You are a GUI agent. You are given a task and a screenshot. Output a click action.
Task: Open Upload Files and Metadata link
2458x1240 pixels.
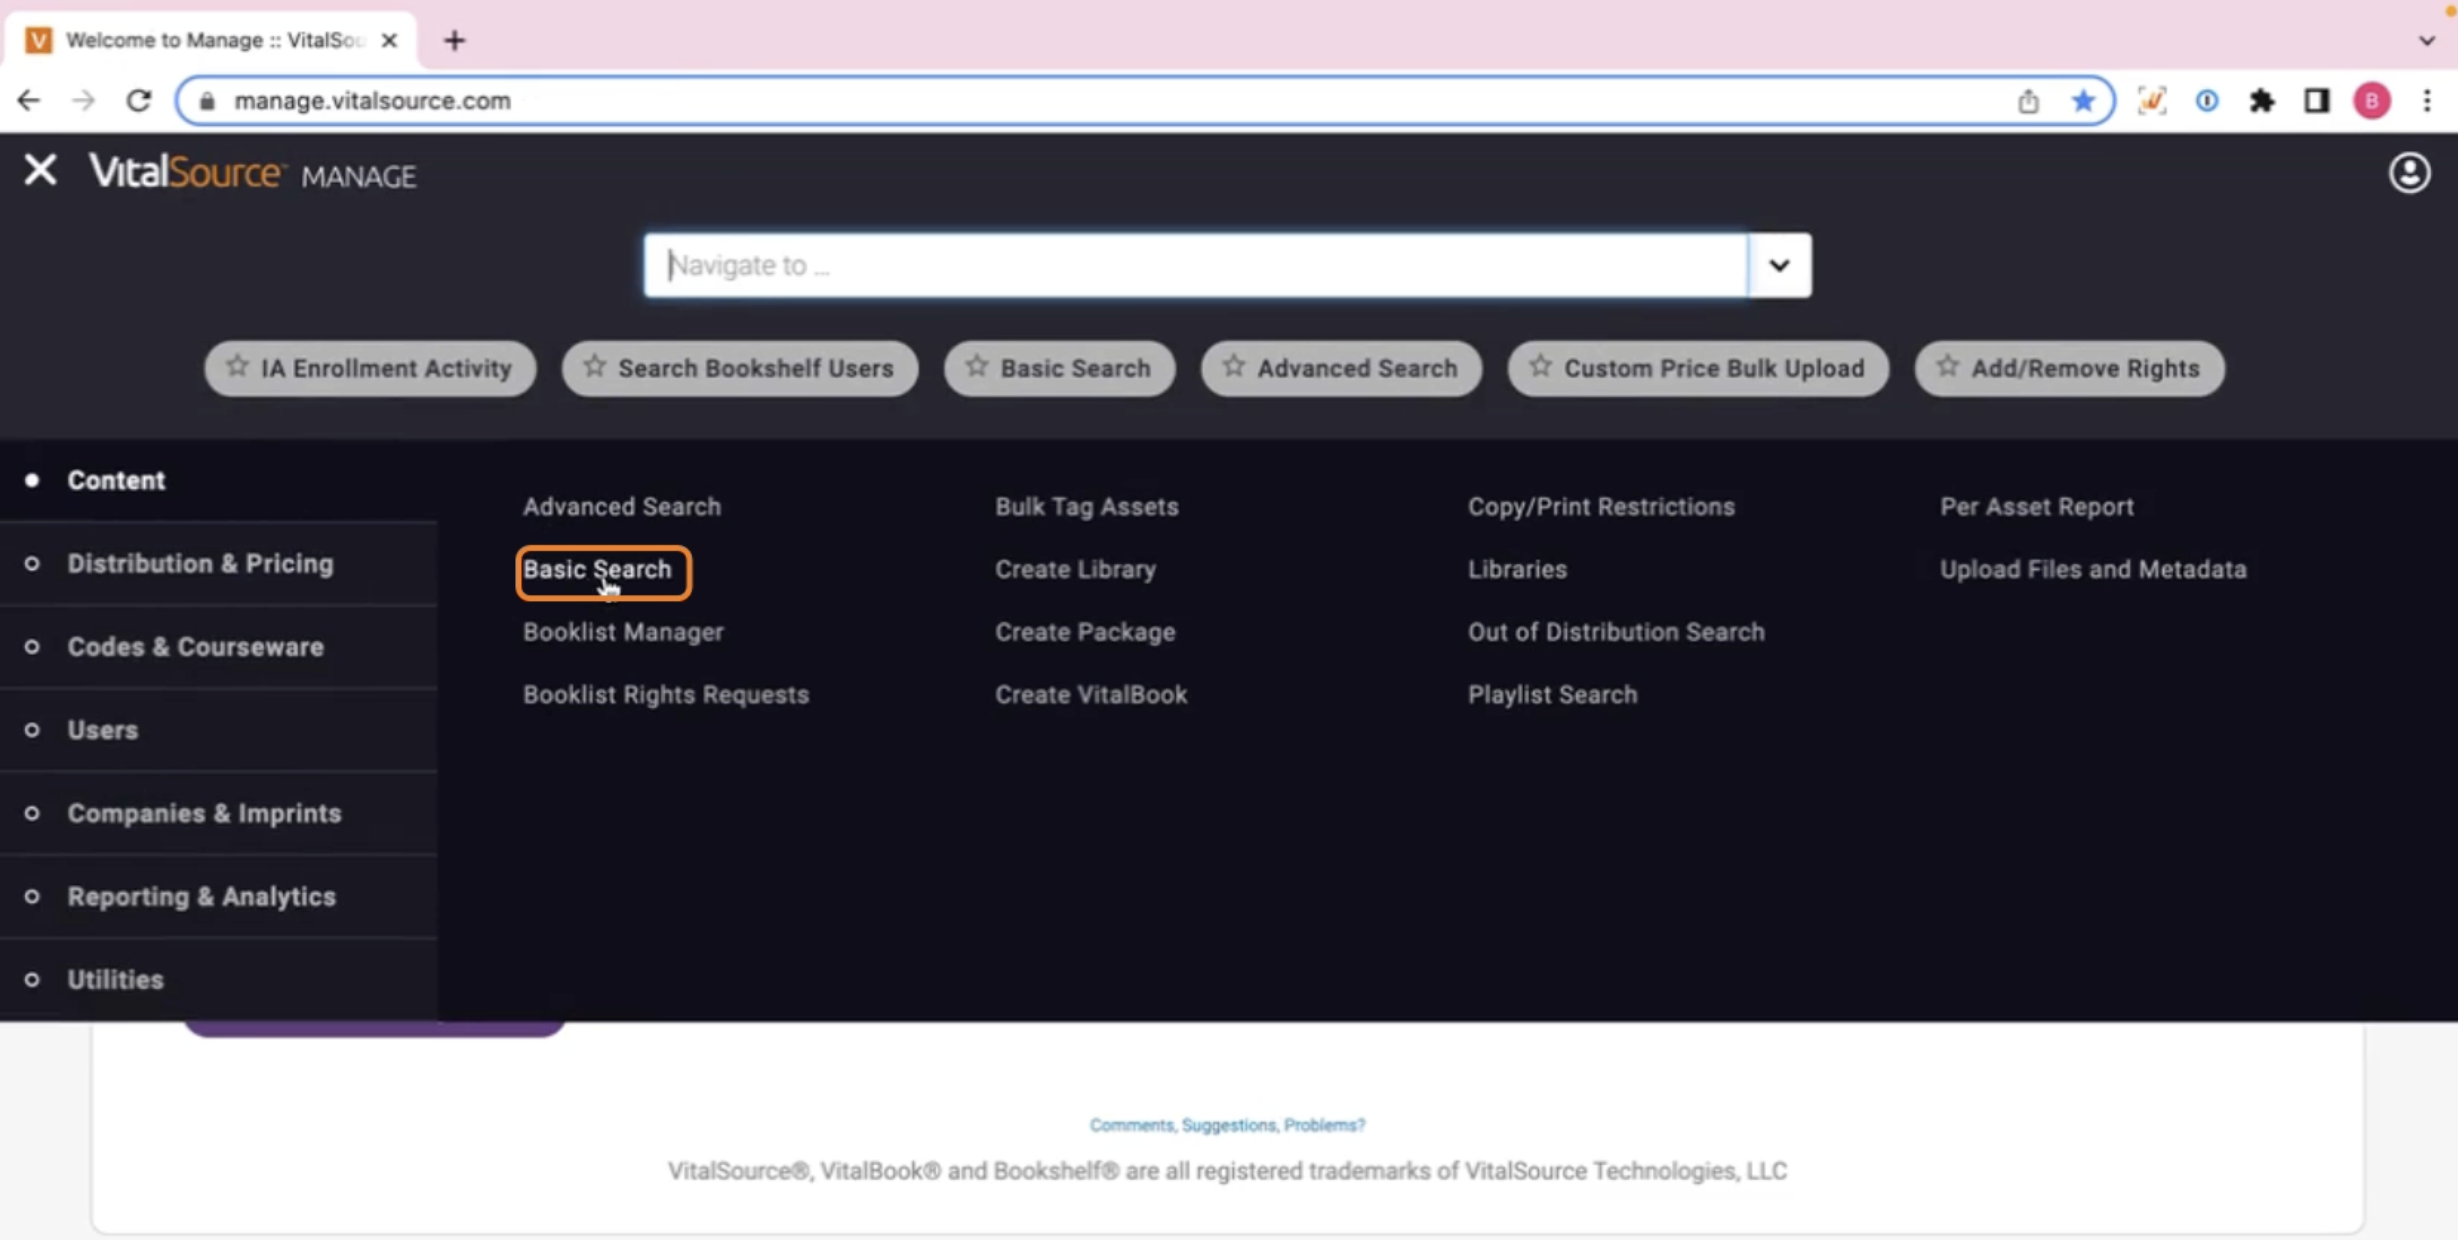tap(2093, 569)
